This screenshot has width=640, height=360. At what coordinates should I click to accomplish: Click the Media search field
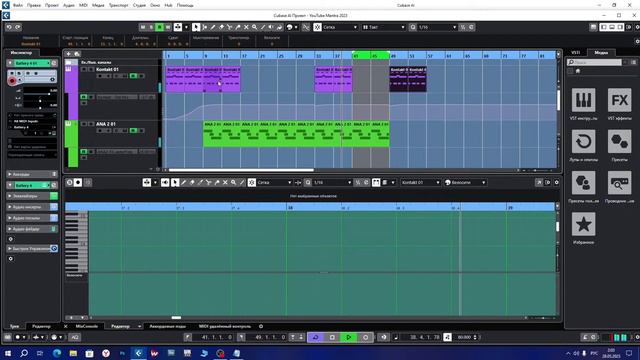tap(594, 62)
